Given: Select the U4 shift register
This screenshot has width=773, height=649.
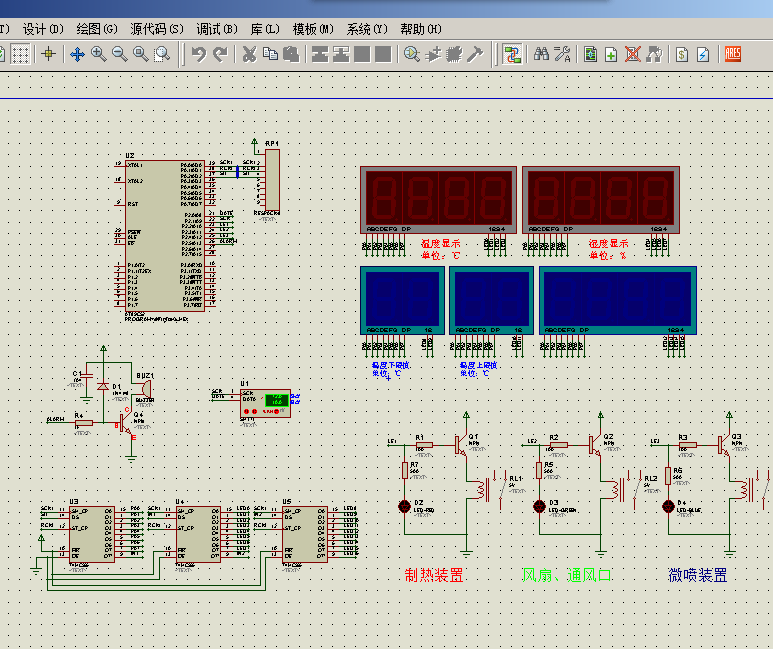Looking at the screenshot, I should point(199,534).
